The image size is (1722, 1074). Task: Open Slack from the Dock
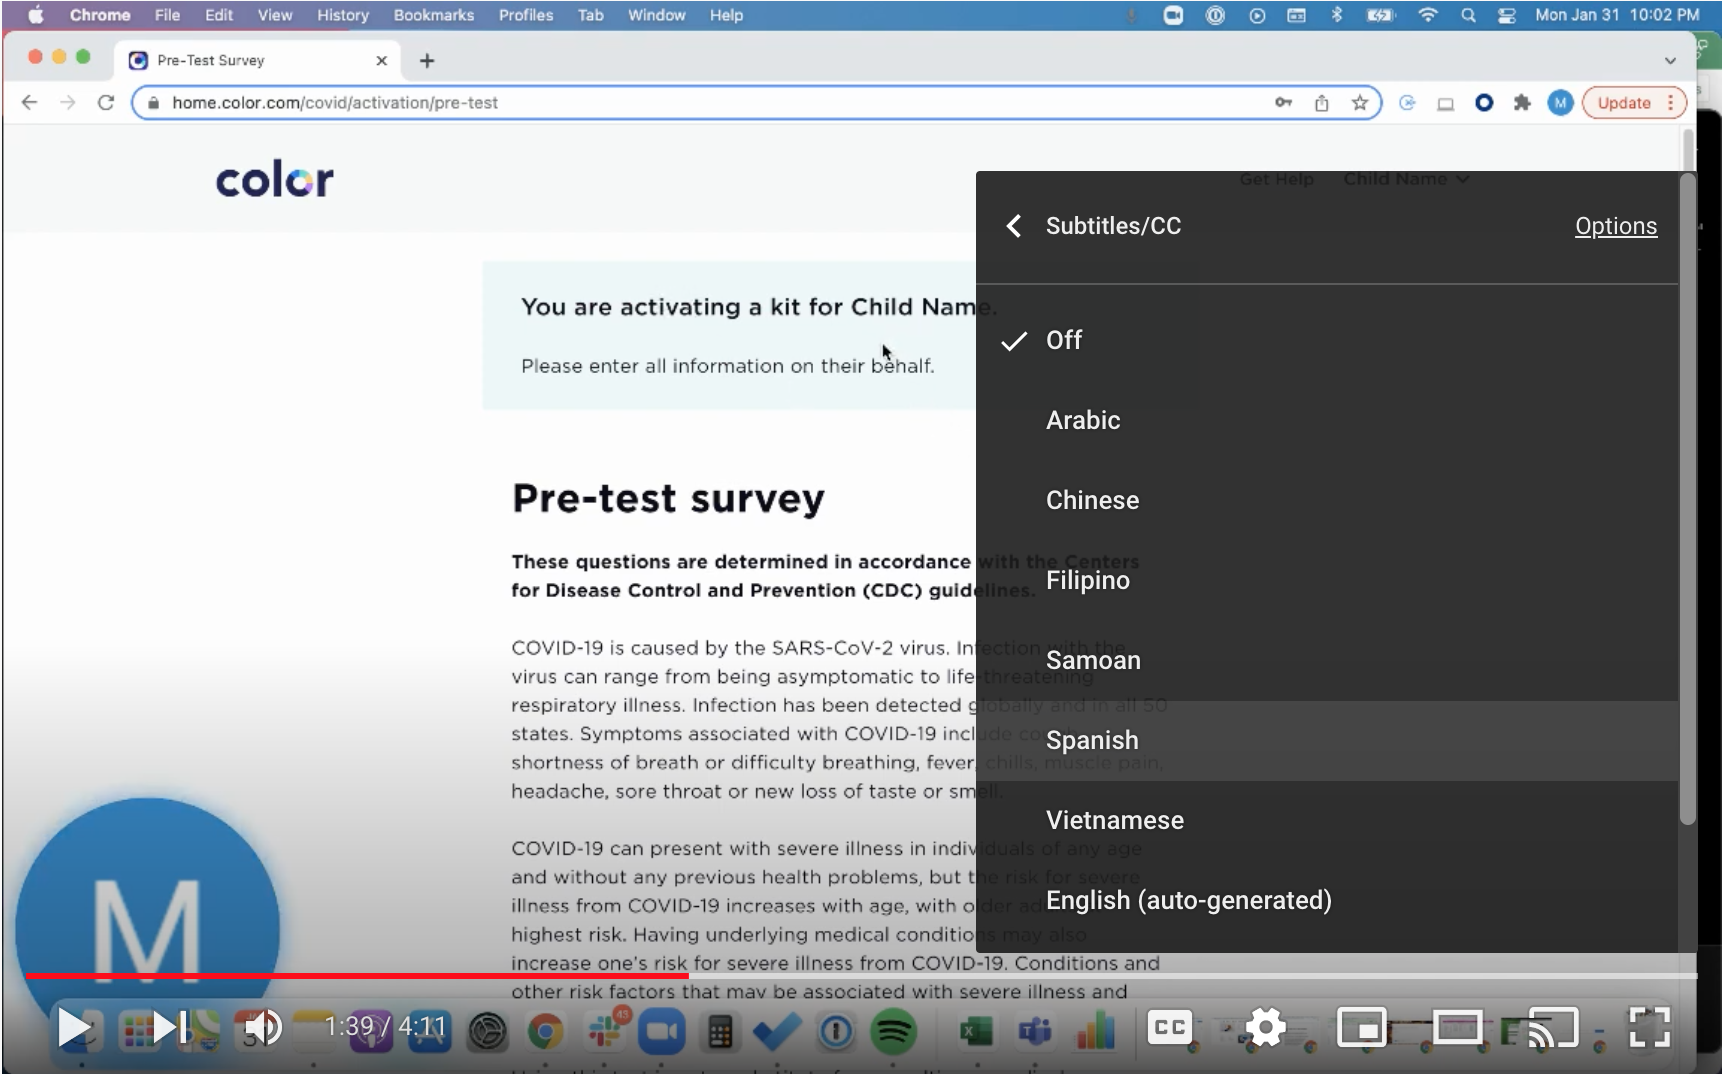click(x=605, y=1032)
